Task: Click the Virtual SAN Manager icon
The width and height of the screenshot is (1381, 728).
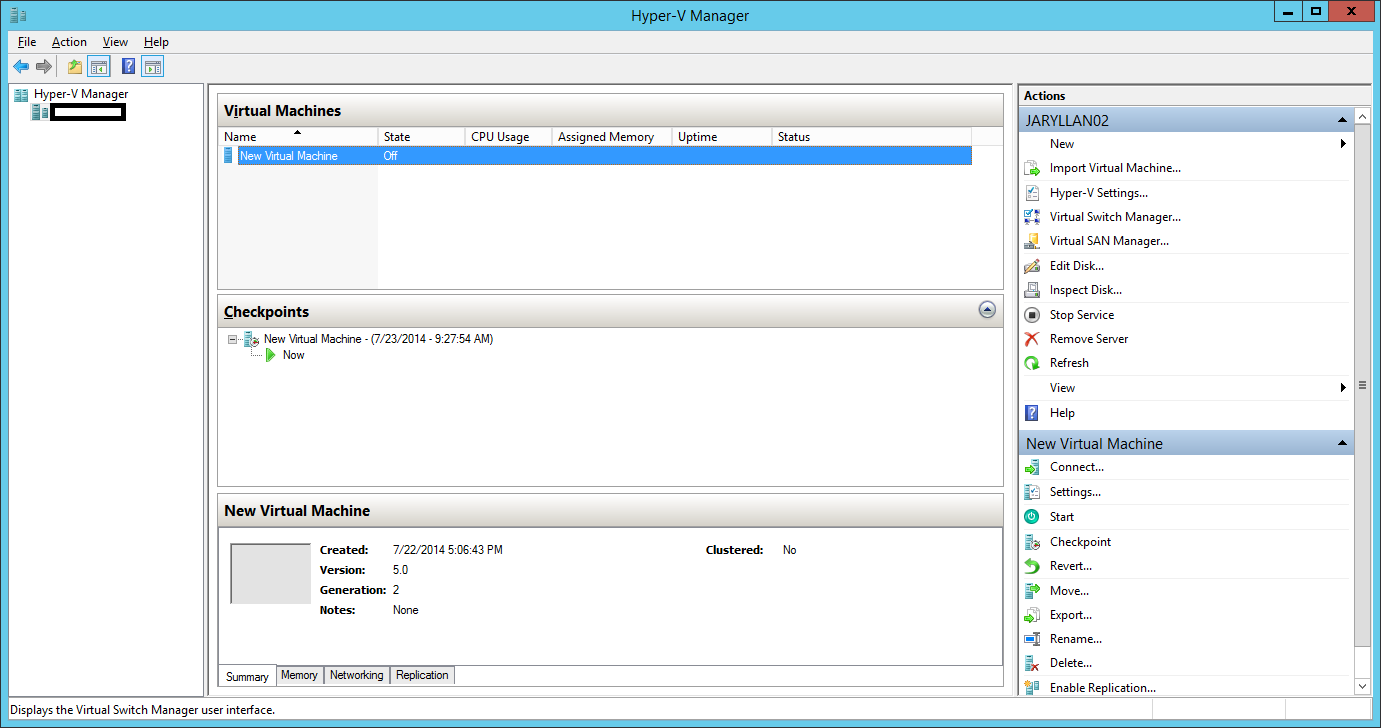Action: 1032,241
